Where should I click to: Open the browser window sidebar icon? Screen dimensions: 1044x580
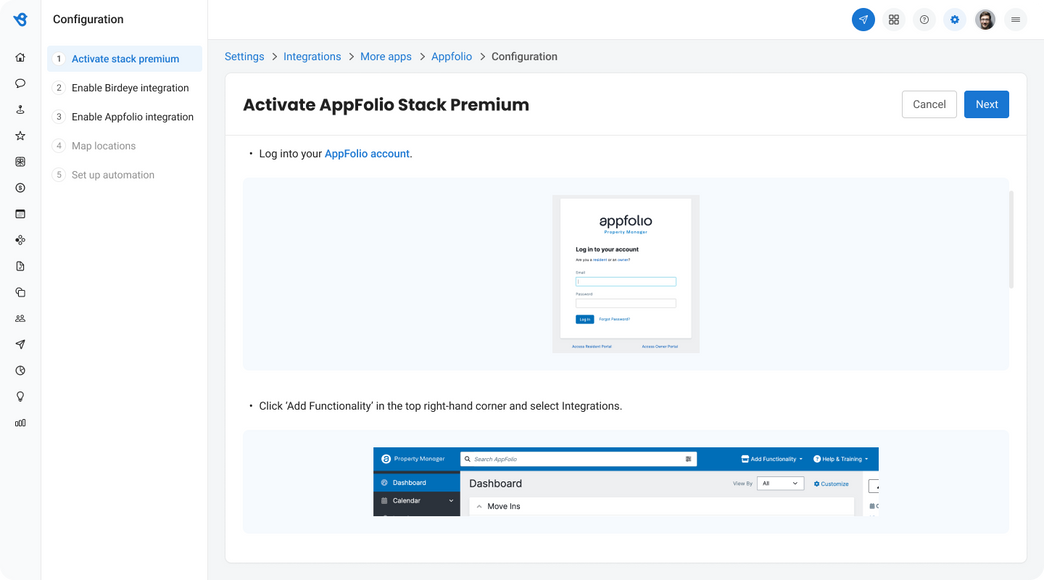pyautogui.click(x=20, y=214)
